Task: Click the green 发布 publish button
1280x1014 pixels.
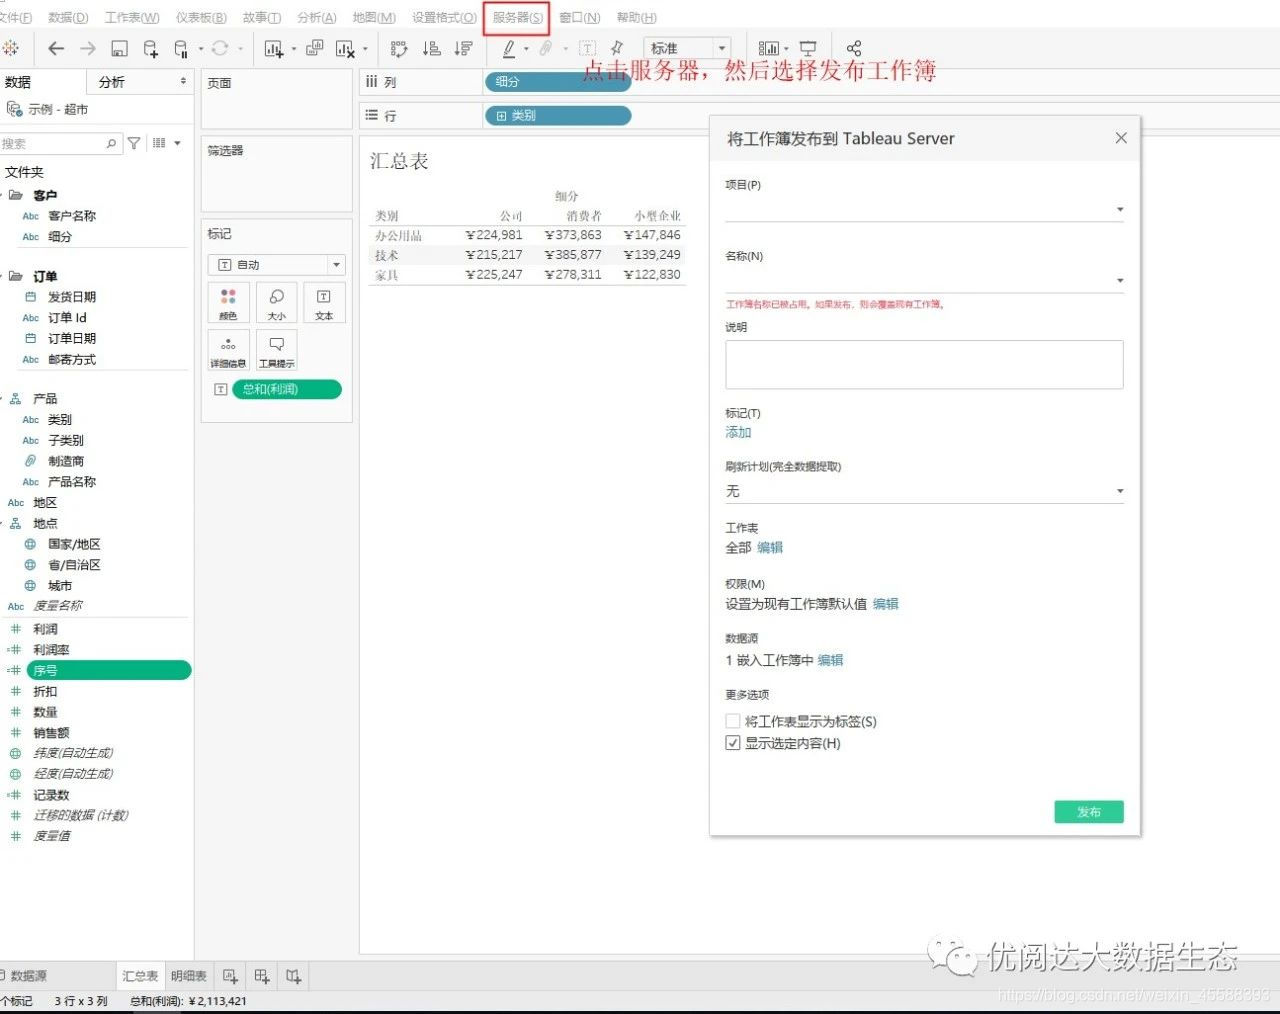Action: pyautogui.click(x=1089, y=812)
